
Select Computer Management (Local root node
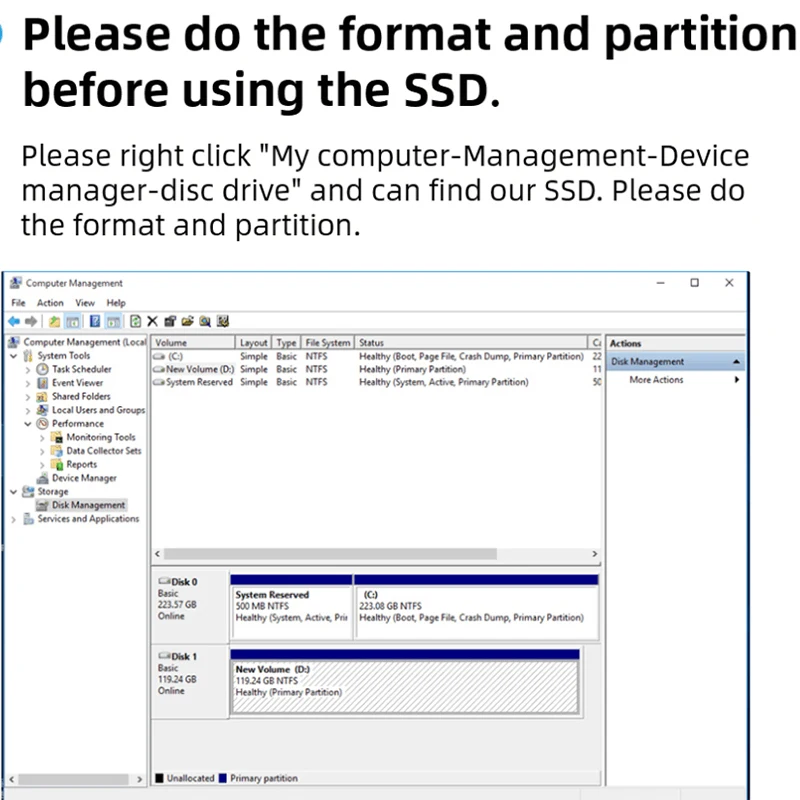click(x=85, y=342)
